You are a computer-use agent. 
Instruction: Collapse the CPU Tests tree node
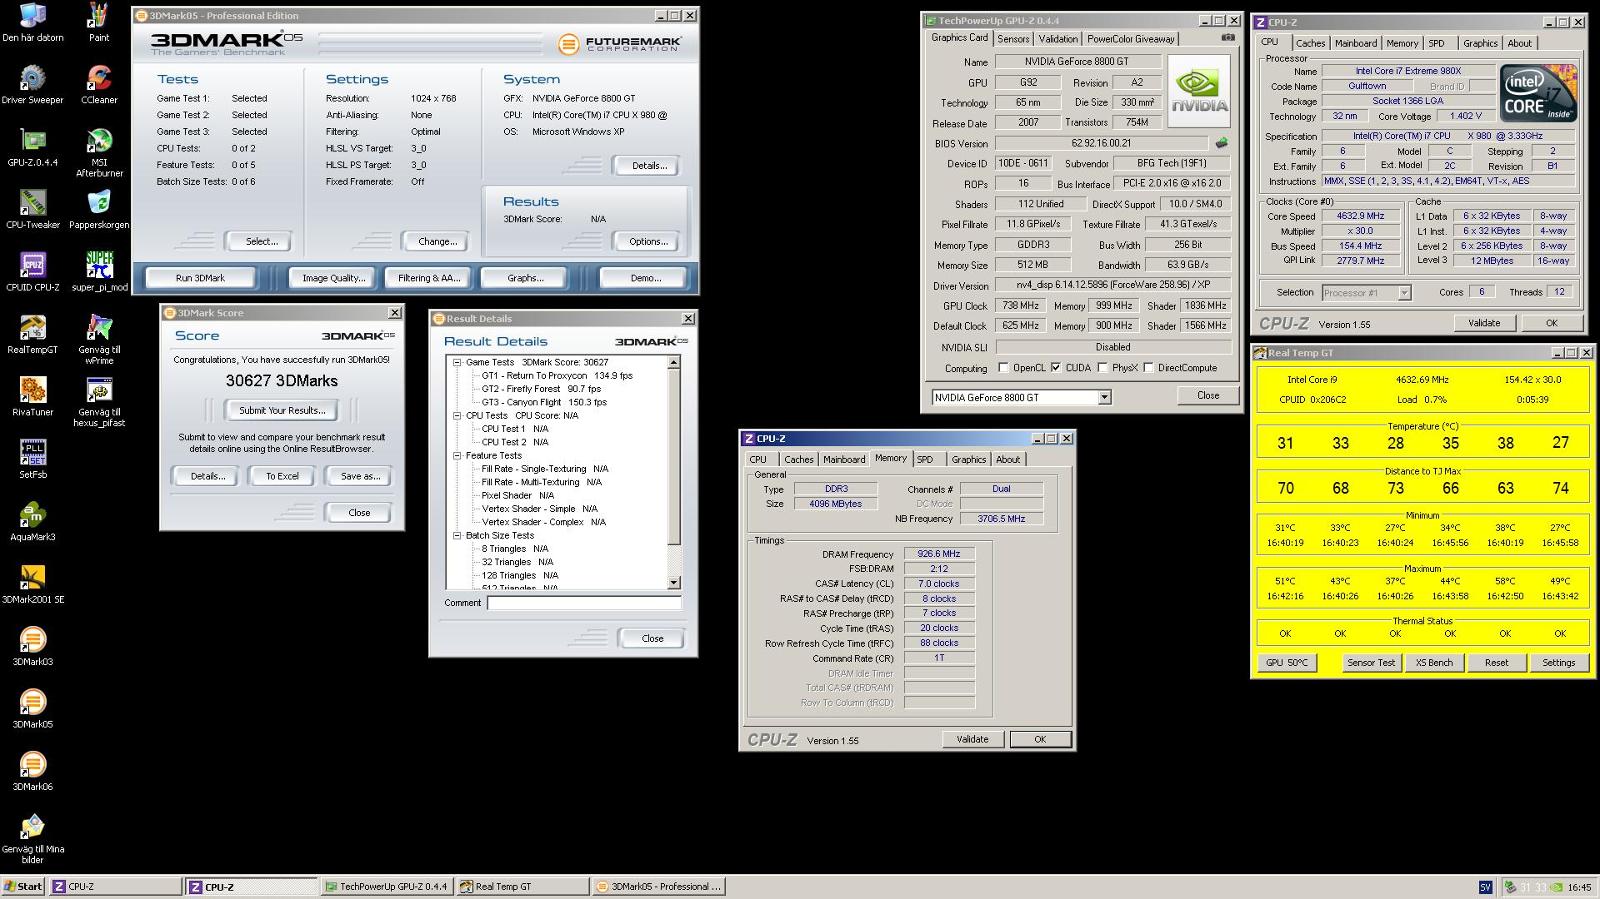[457, 416]
